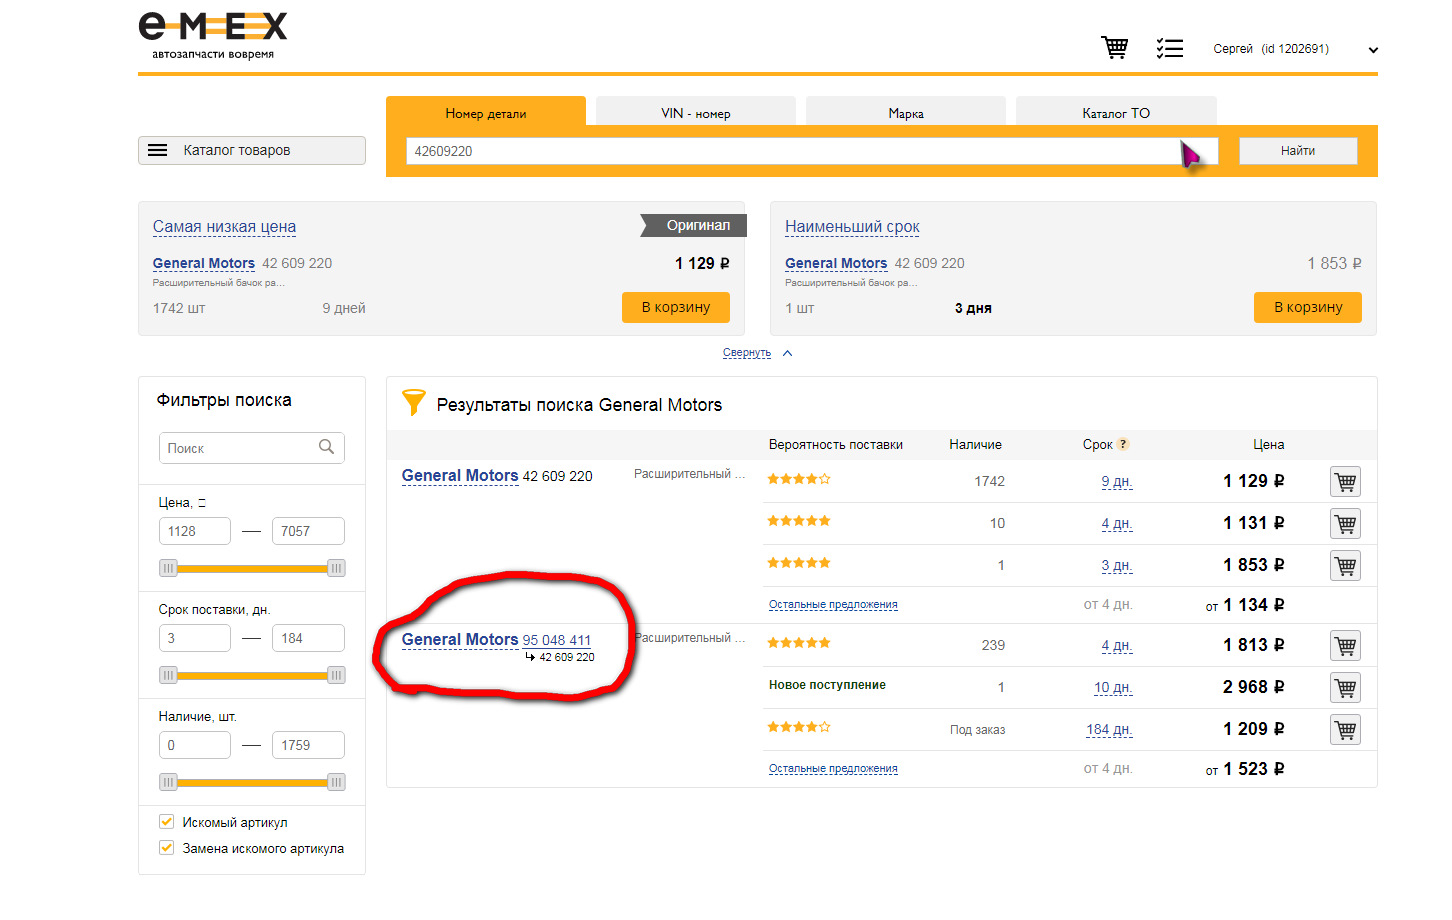1452x920 pixels.
Task: Edit minimum price field 1128
Action: pyautogui.click(x=195, y=531)
